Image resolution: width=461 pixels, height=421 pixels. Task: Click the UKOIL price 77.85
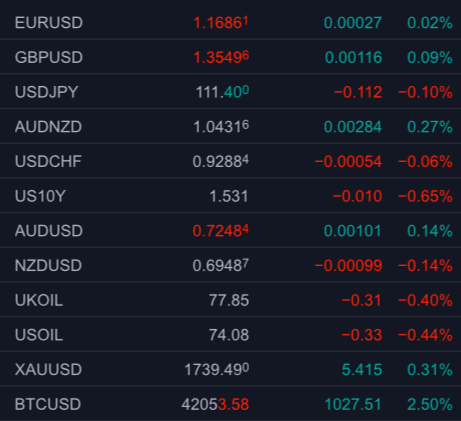pyautogui.click(x=229, y=300)
